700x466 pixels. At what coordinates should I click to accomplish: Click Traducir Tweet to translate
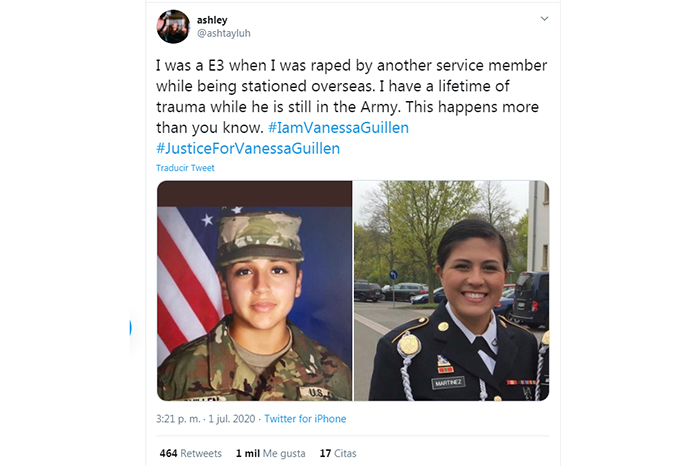(185, 168)
